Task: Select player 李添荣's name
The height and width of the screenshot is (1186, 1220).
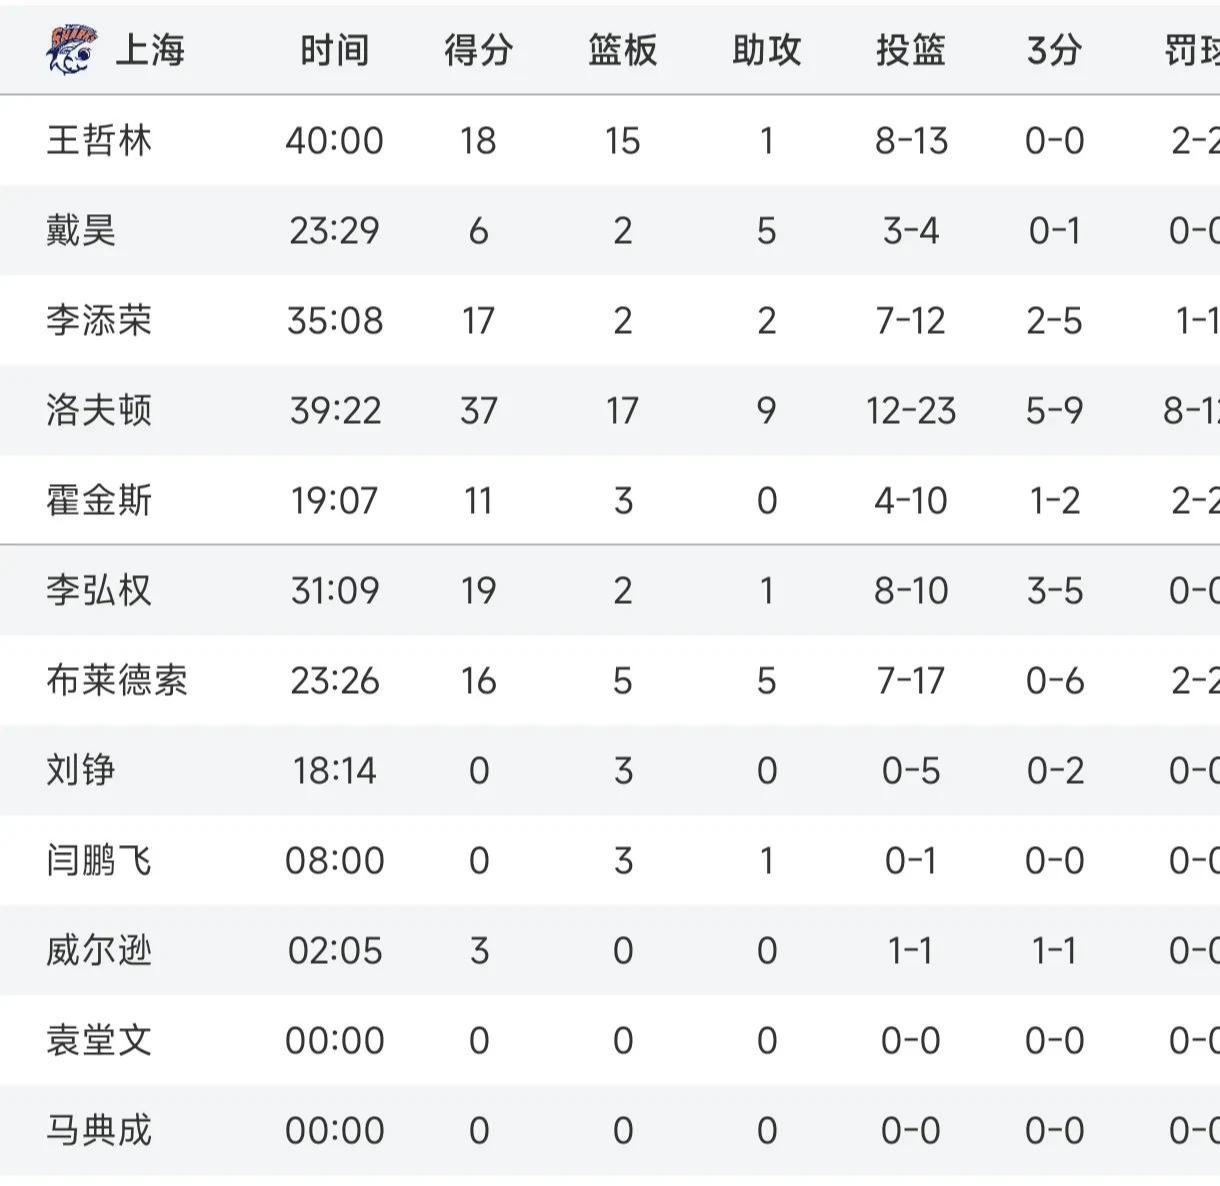Action: (99, 320)
